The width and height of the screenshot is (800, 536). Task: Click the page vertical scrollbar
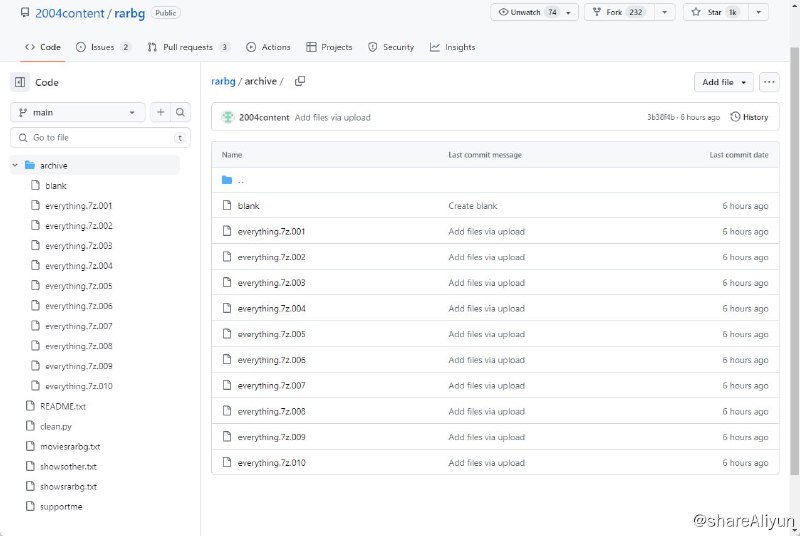pos(794,260)
